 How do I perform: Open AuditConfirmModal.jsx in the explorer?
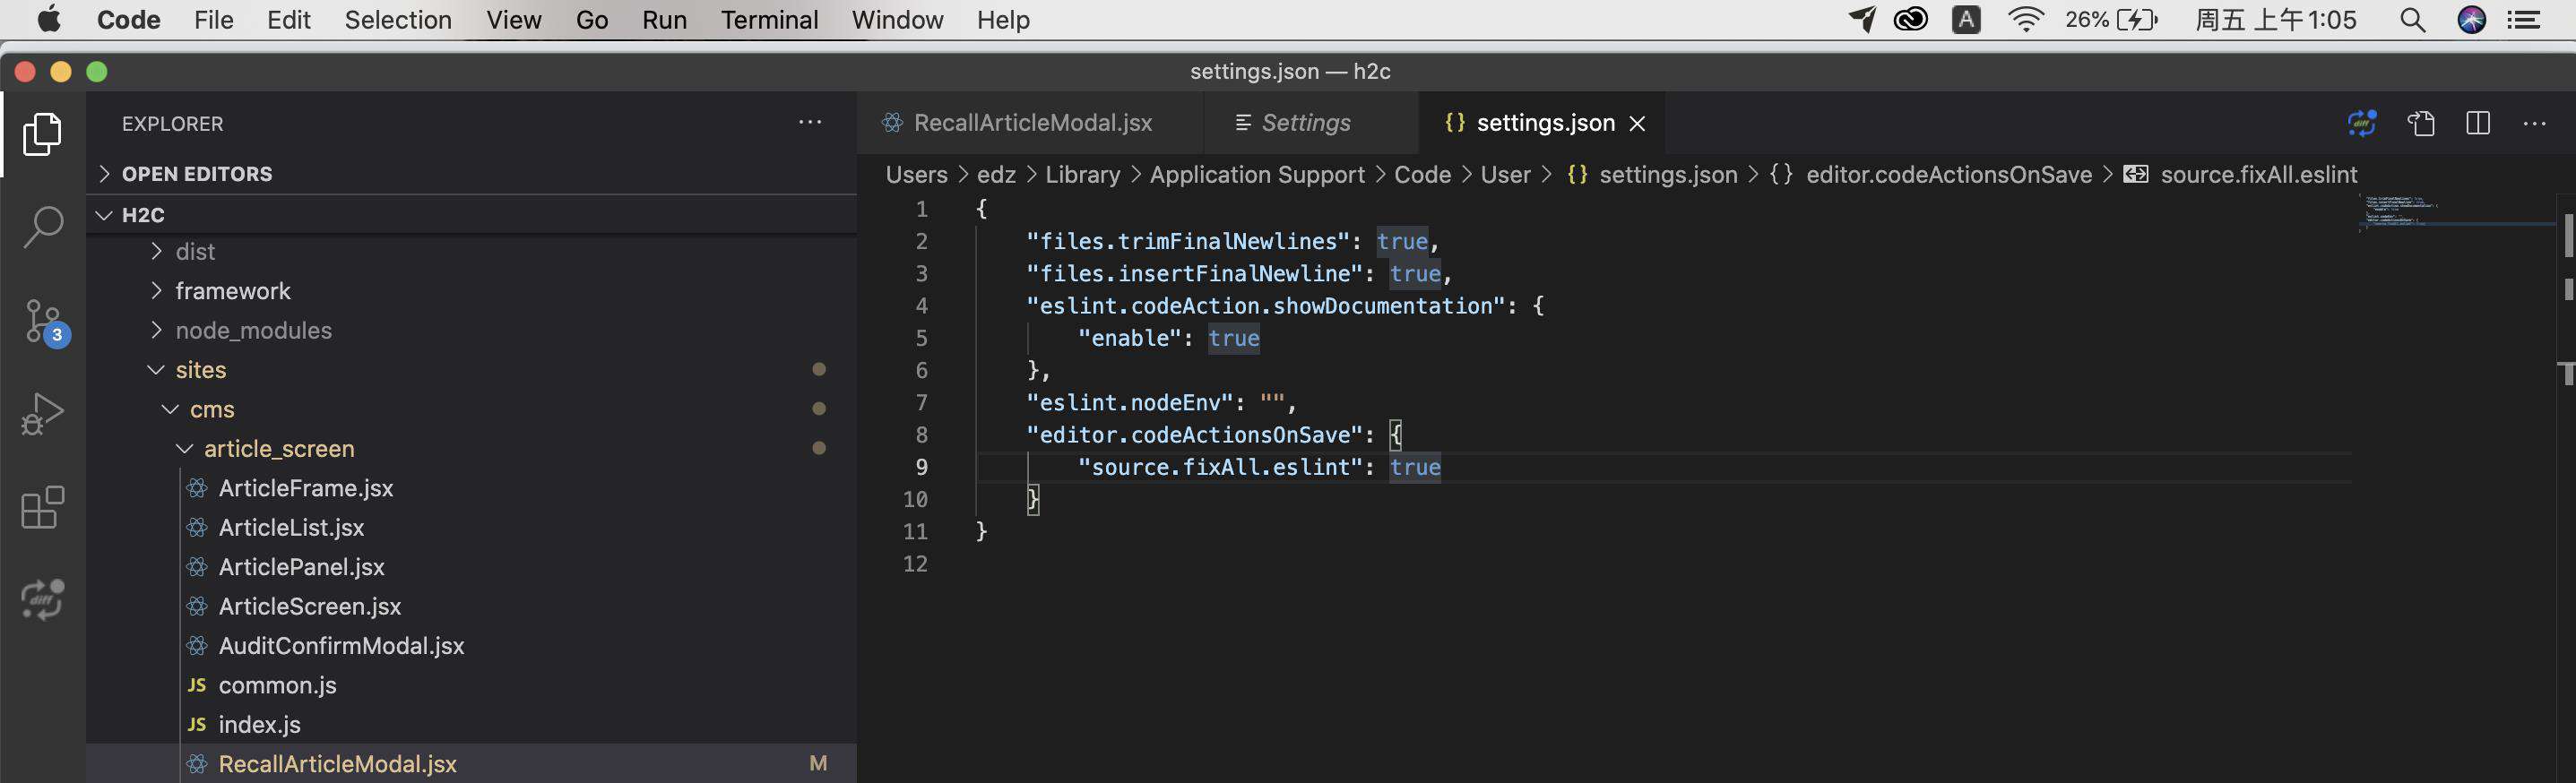click(x=341, y=646)
